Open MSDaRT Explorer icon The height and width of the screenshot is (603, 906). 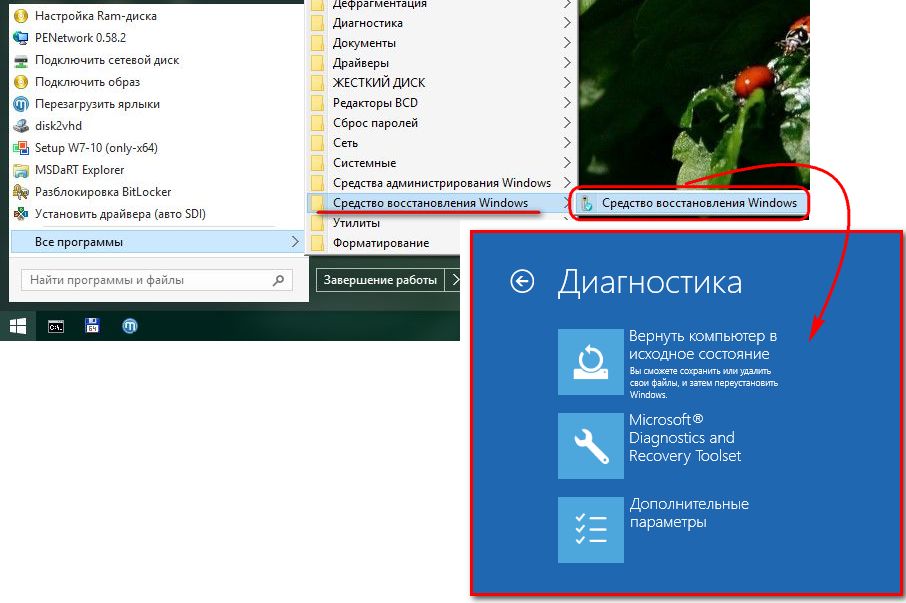click(21, 170)
